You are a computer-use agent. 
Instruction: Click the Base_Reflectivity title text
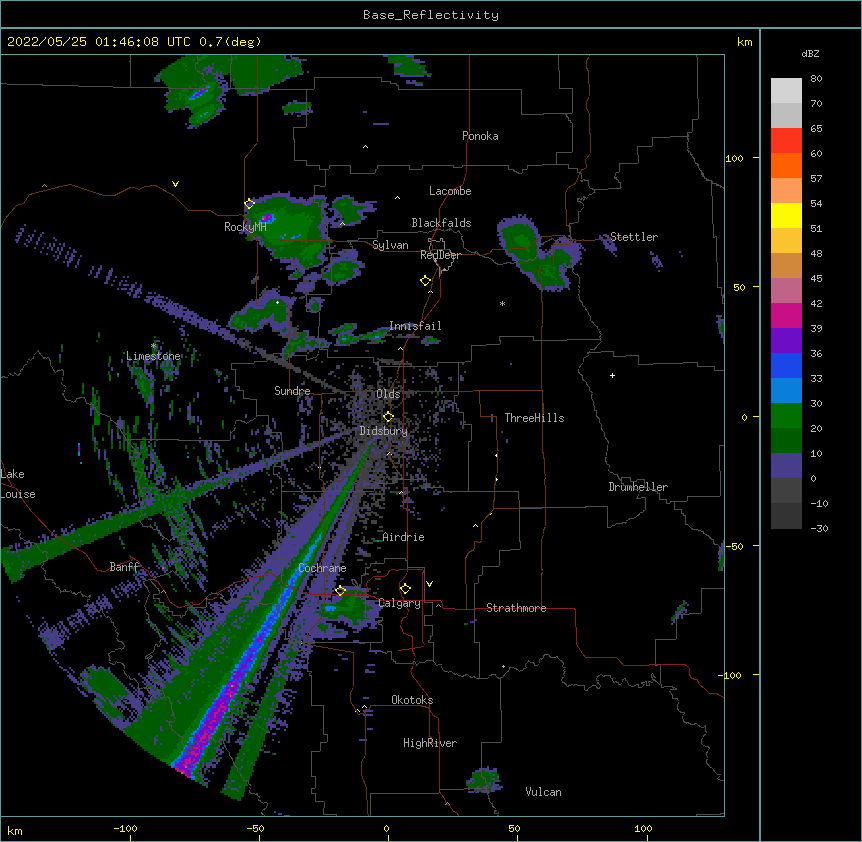click(431, 15)
